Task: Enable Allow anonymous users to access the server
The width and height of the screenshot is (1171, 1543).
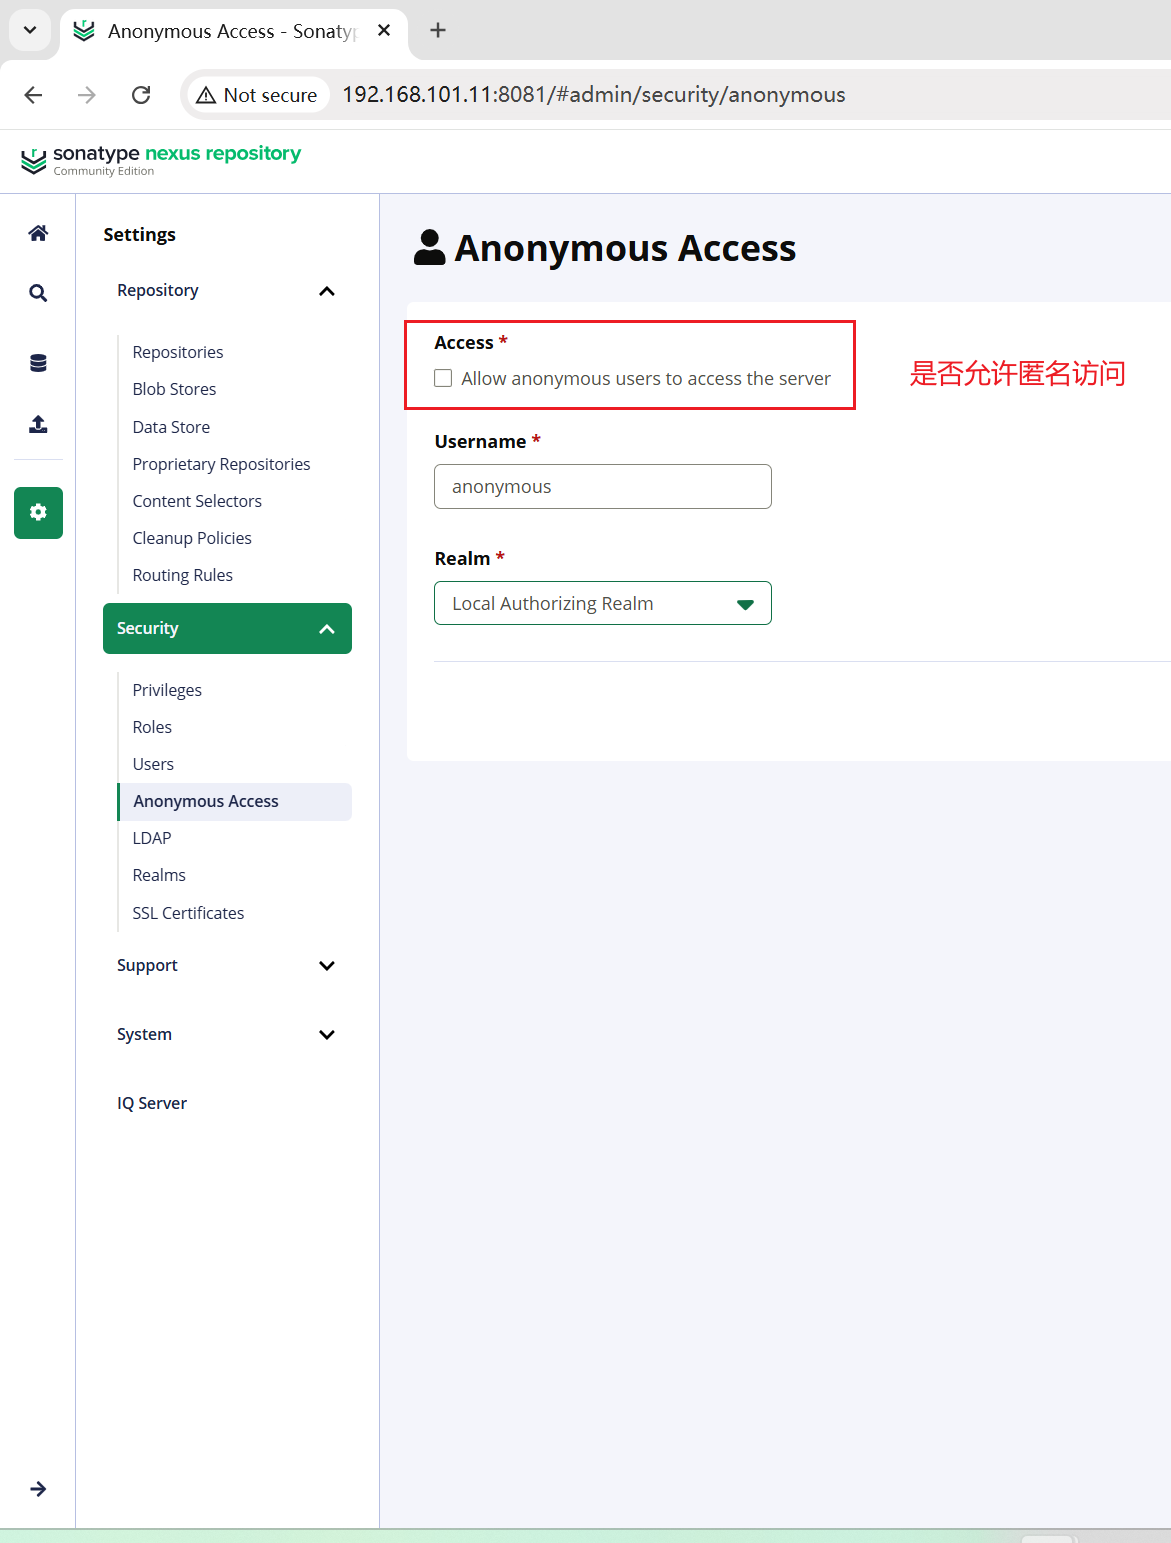Action: [x=443, y=378]
